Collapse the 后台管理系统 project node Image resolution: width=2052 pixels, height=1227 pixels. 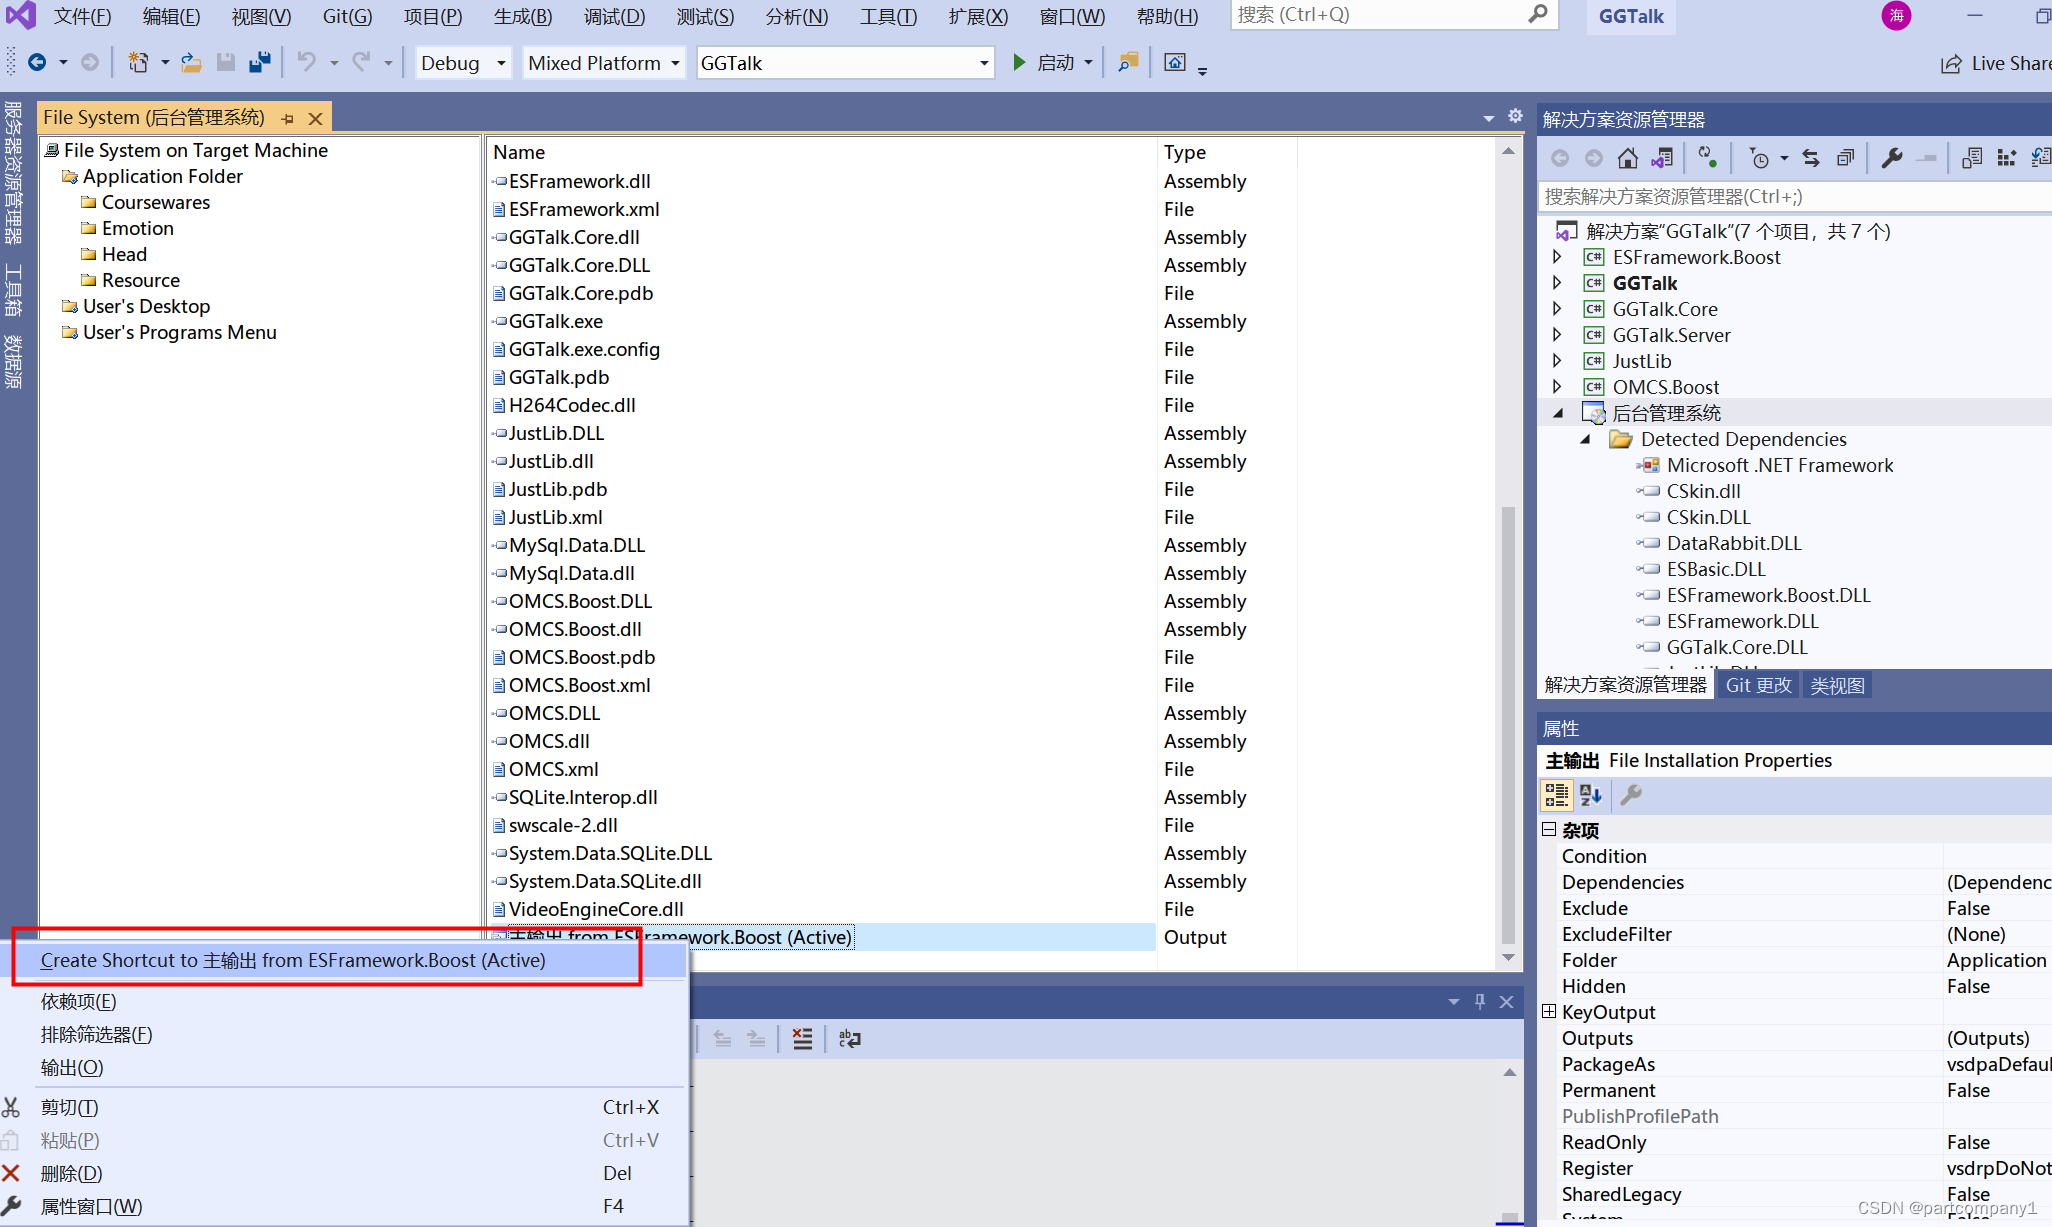click(x=1558, y=413)
